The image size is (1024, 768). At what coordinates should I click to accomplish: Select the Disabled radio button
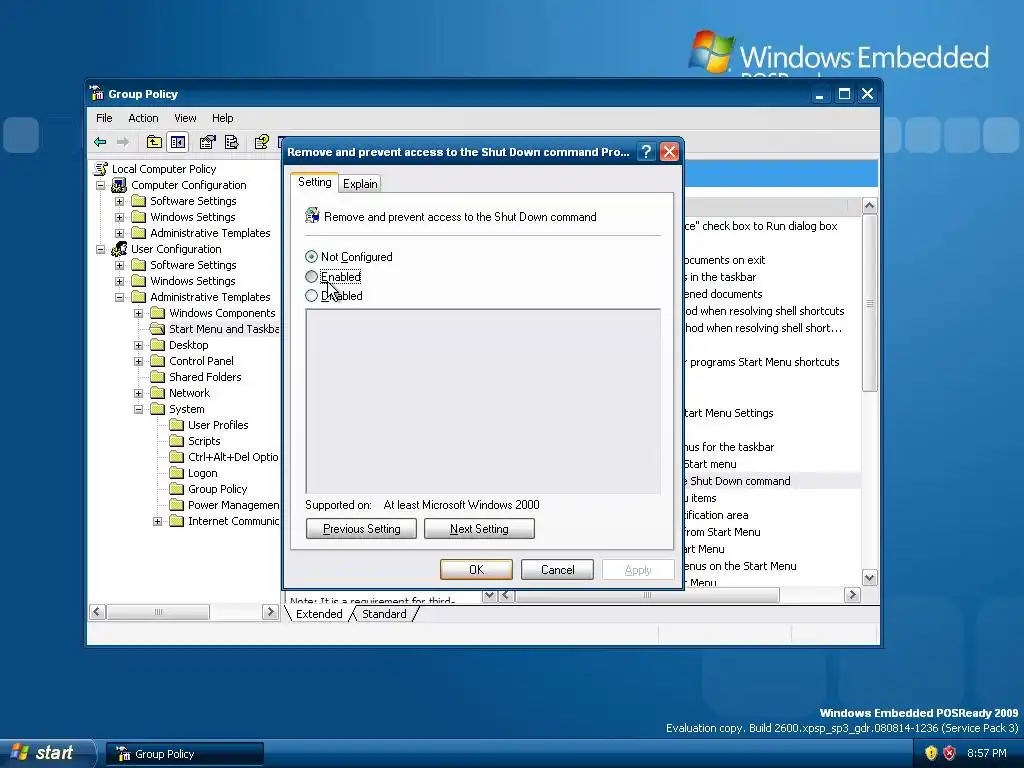312,296
